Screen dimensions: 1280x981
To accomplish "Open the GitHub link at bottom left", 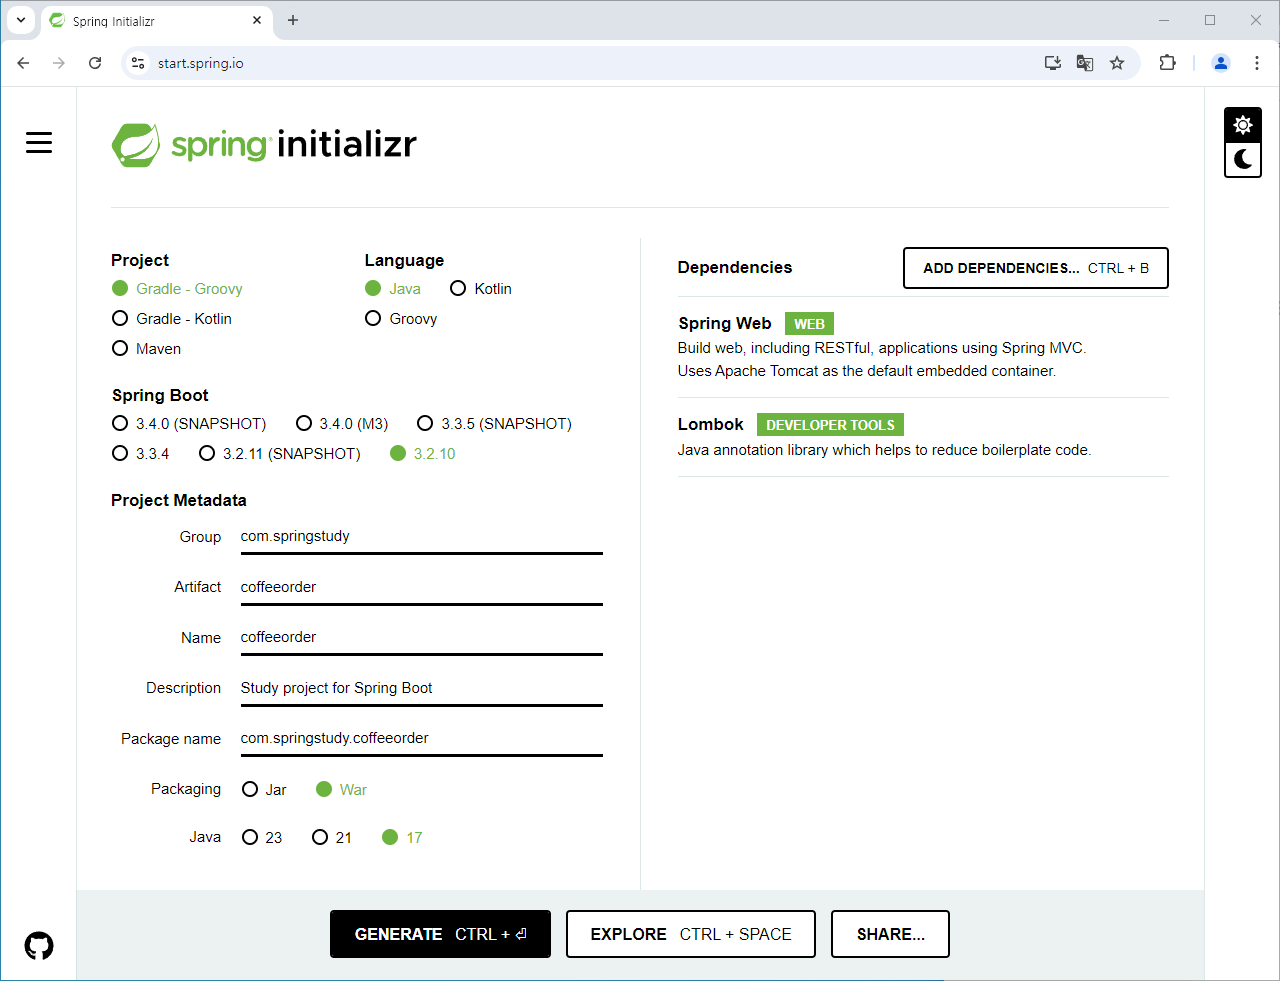I will 38,945.
